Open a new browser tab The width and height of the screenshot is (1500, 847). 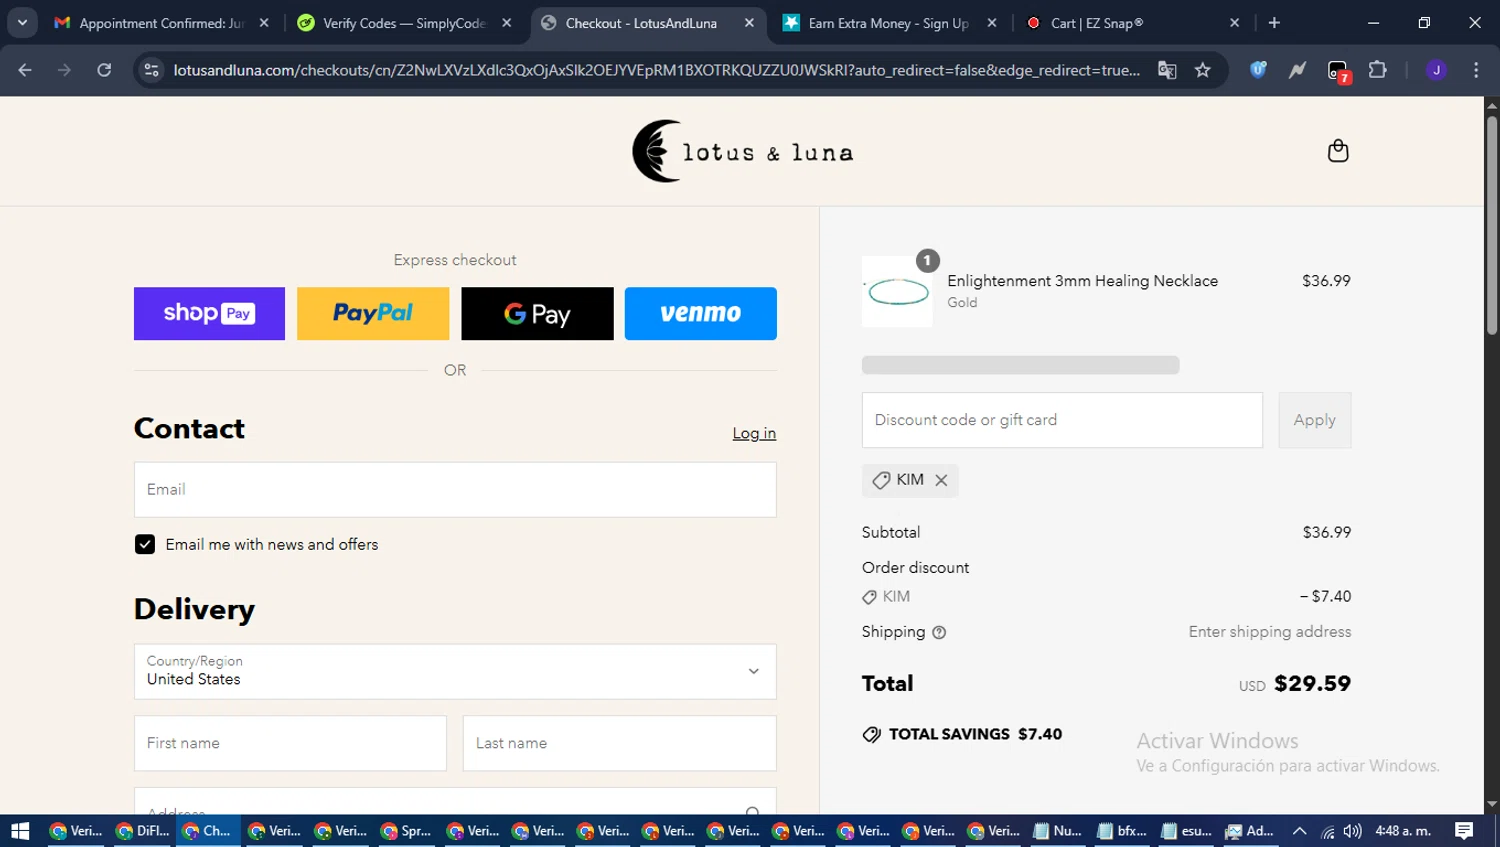1274,23
